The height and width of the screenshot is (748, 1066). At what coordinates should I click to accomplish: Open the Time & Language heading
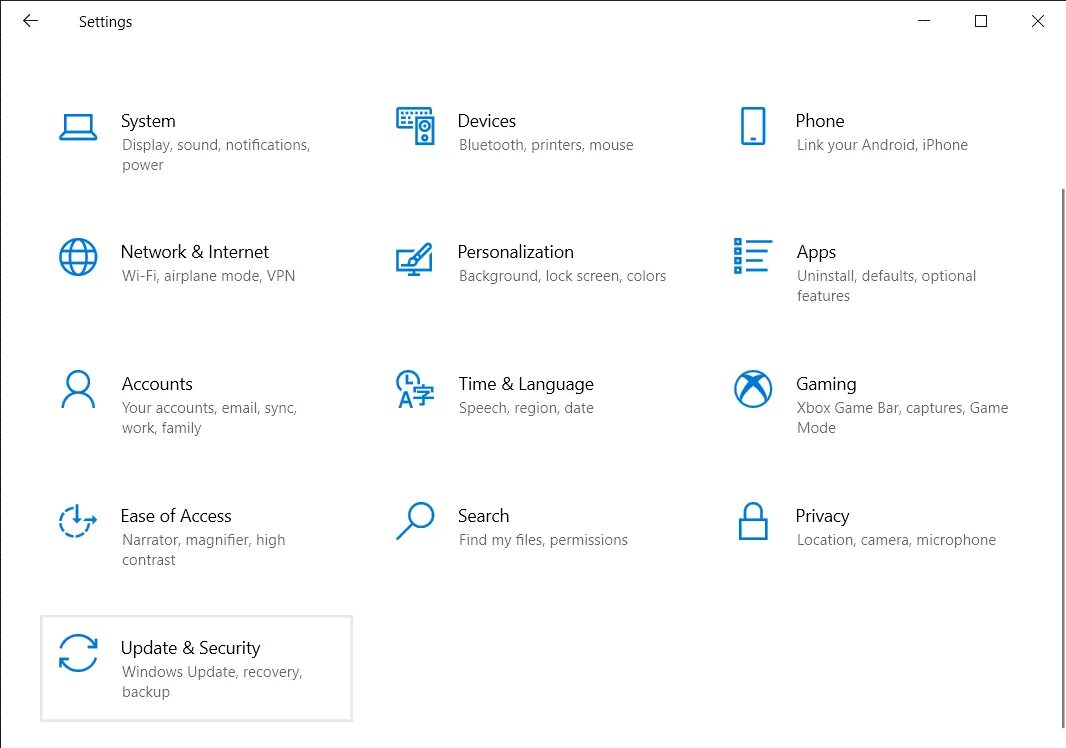[526, 385]
